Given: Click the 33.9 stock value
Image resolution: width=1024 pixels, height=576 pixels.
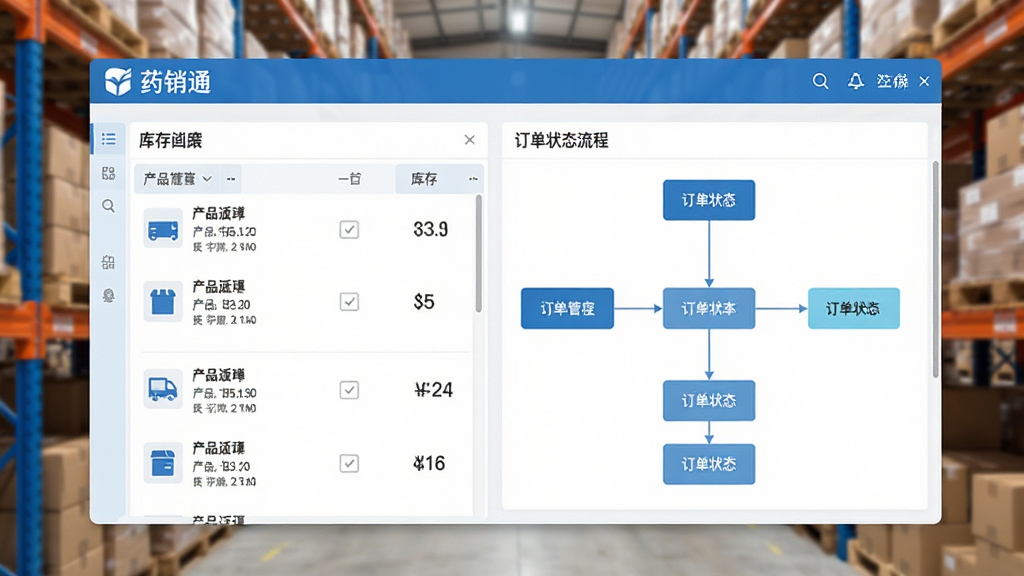Looking at the screenshot, I should (x=430, y=229).
